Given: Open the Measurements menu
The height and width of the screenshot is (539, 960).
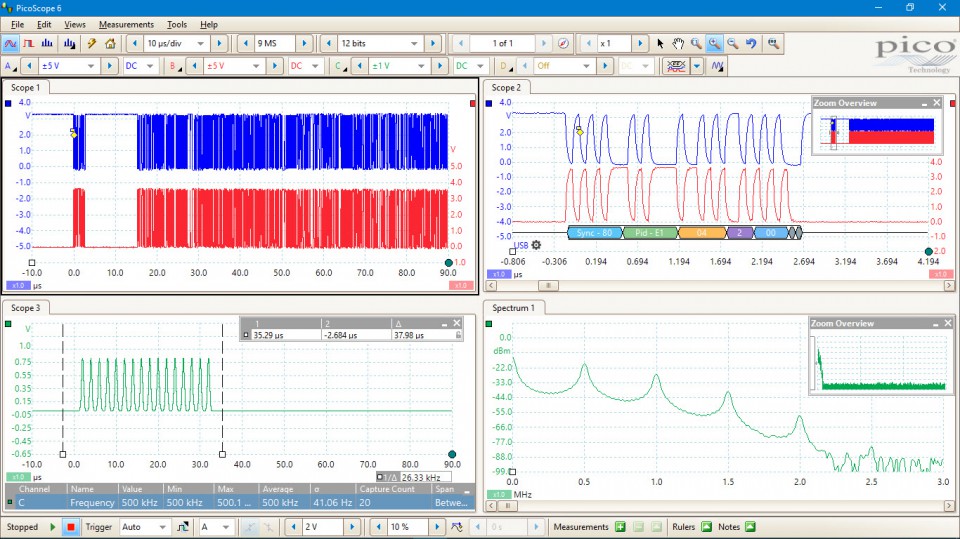Looking at the screenshot, I should pos(126,24).
